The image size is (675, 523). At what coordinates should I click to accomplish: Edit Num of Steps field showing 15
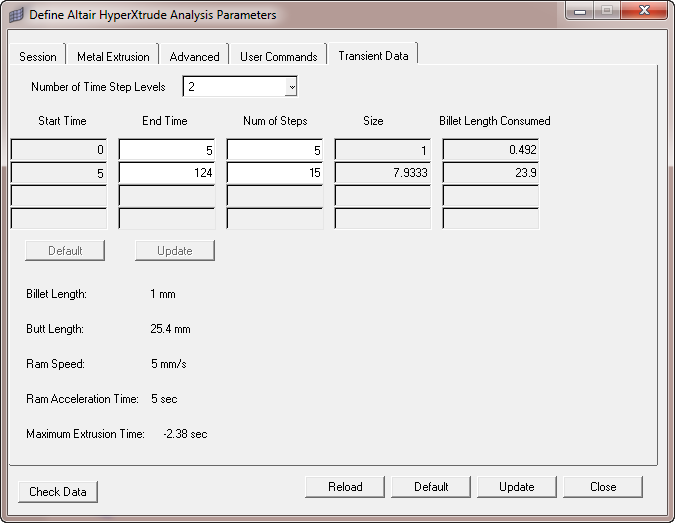pyautogui.click(x=274, y=172)
